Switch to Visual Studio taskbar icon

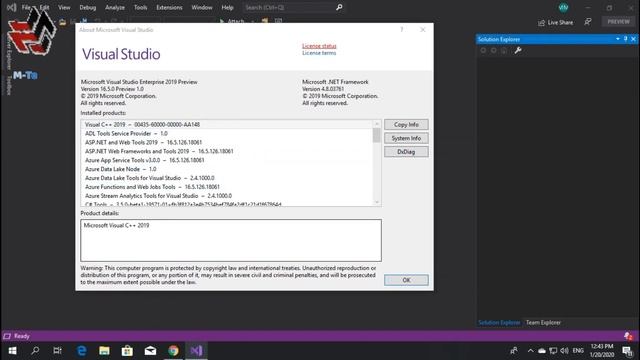196,351
